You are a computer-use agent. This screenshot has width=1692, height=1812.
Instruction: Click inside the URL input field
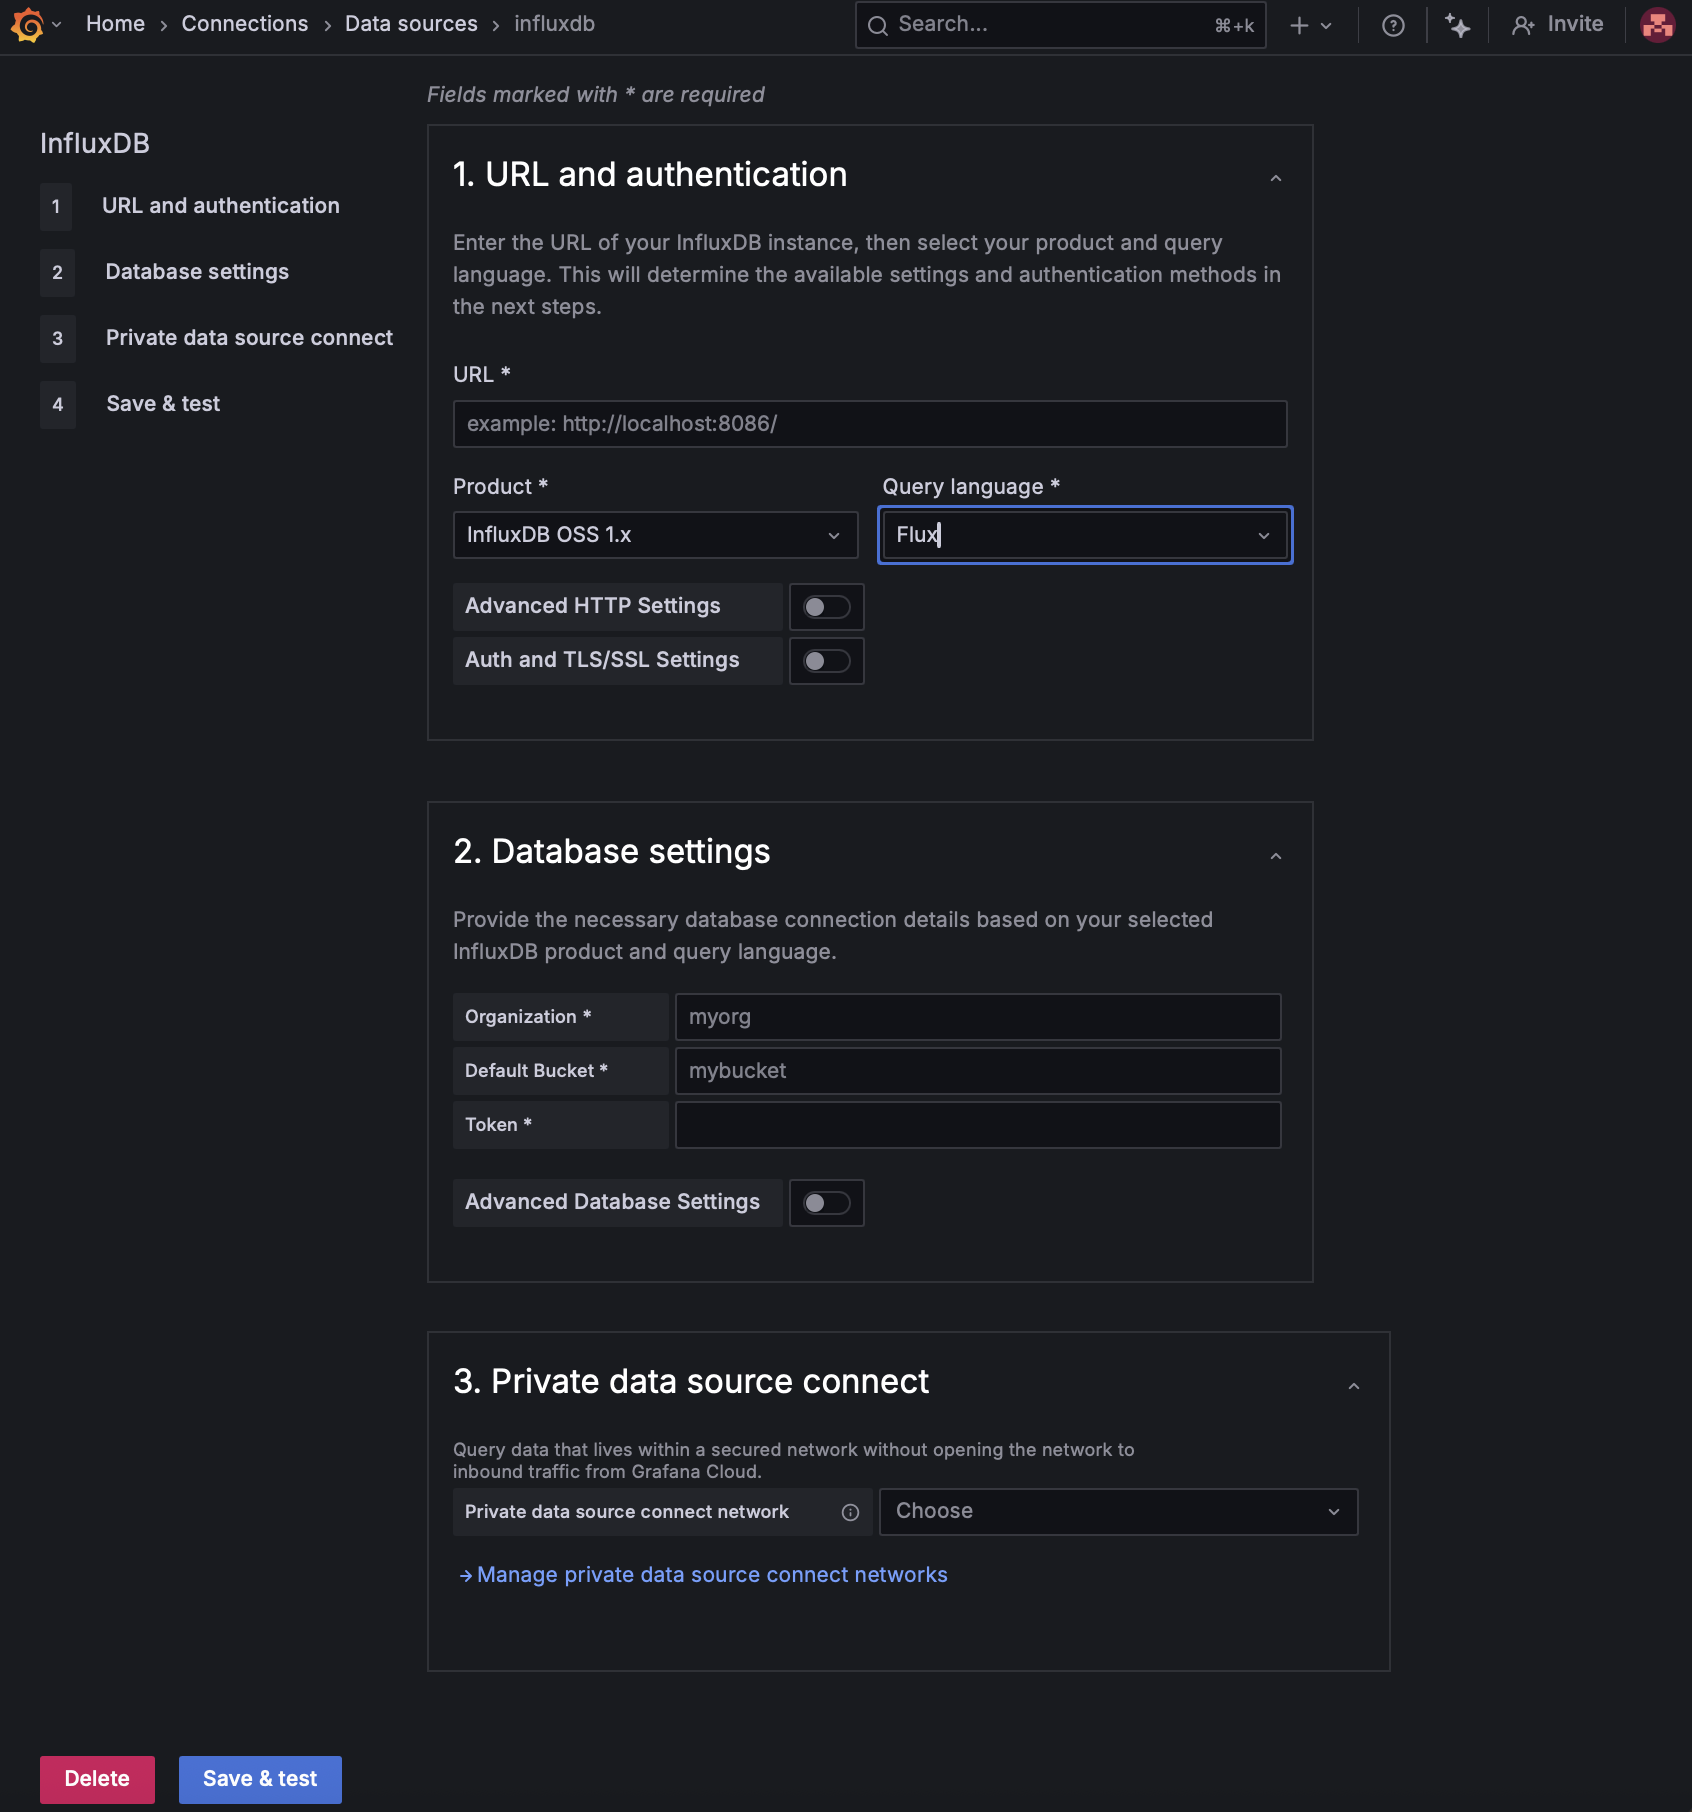[869, 423]
